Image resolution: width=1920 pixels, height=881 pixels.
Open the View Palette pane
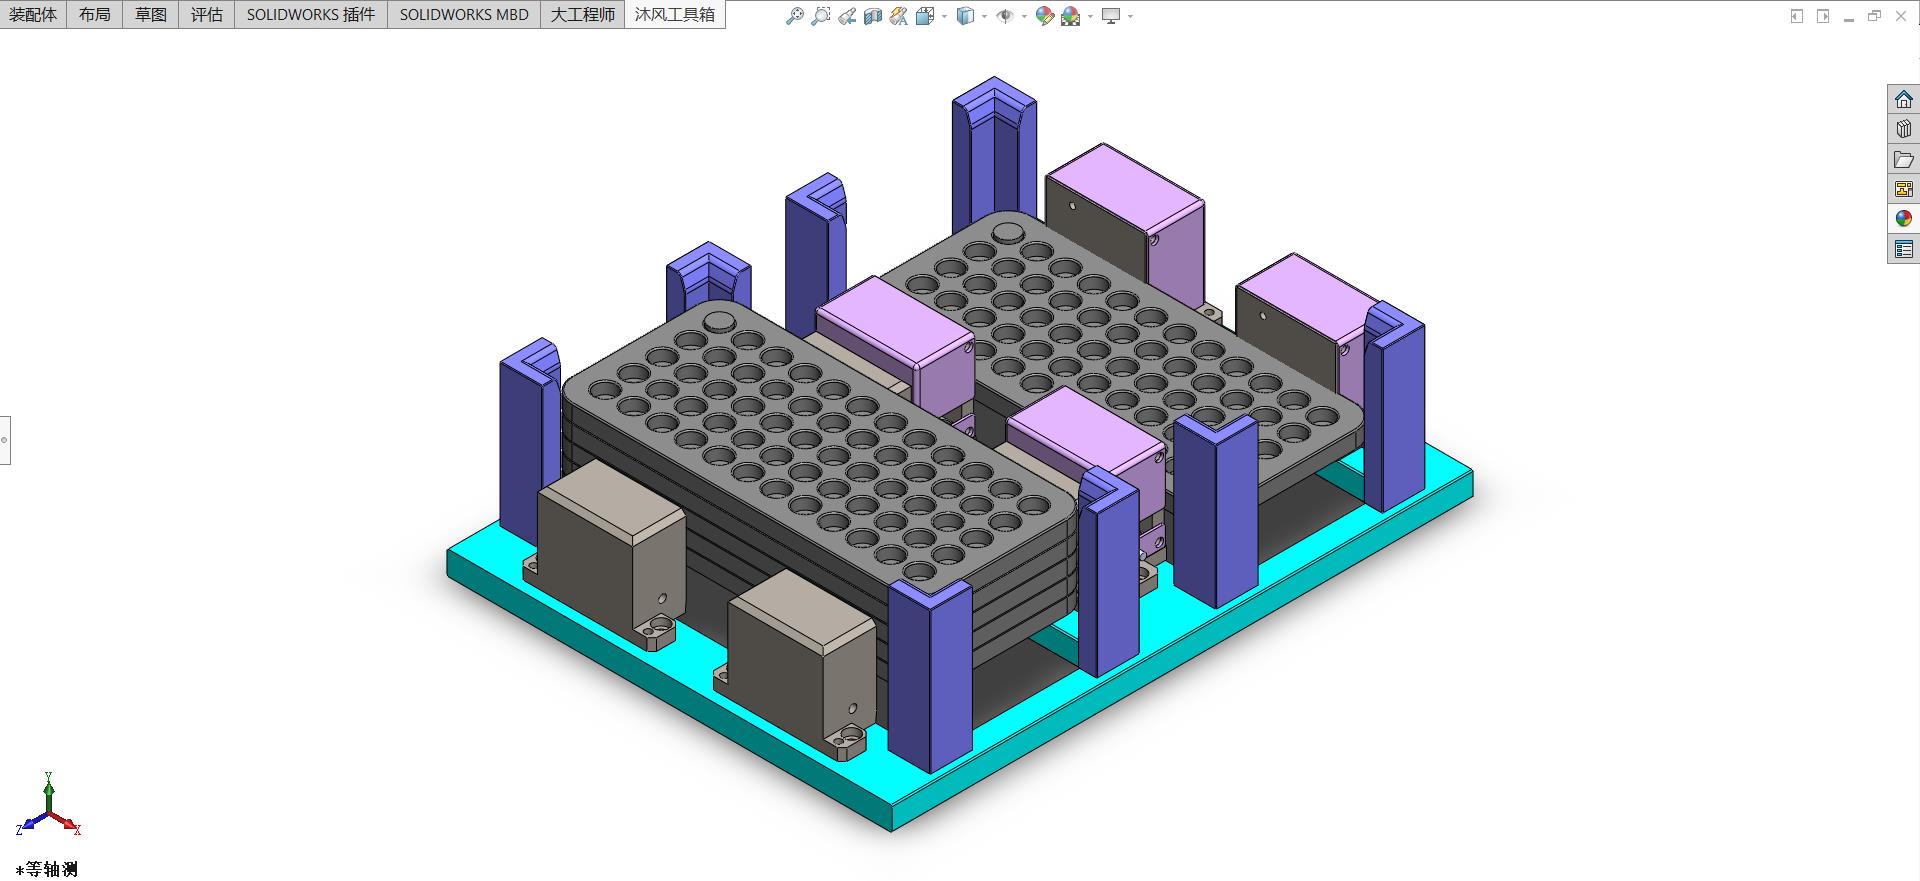(1903, 189)
